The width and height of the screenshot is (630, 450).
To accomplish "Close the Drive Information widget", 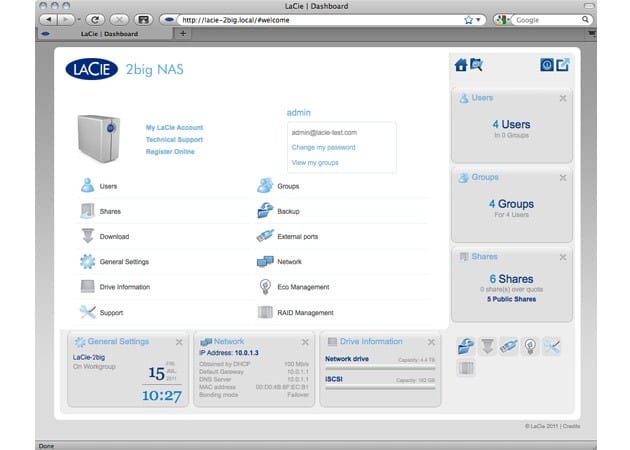I will [x=431, y=342].
